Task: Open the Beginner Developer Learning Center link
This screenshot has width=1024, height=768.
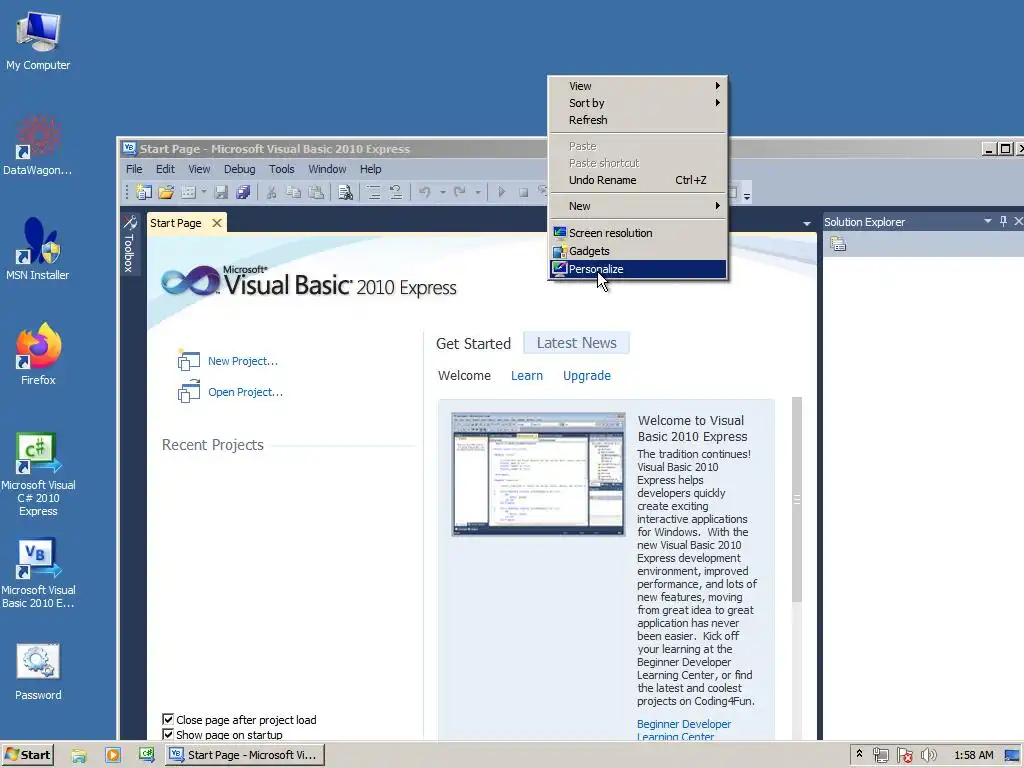Action: tap(684, 730)
